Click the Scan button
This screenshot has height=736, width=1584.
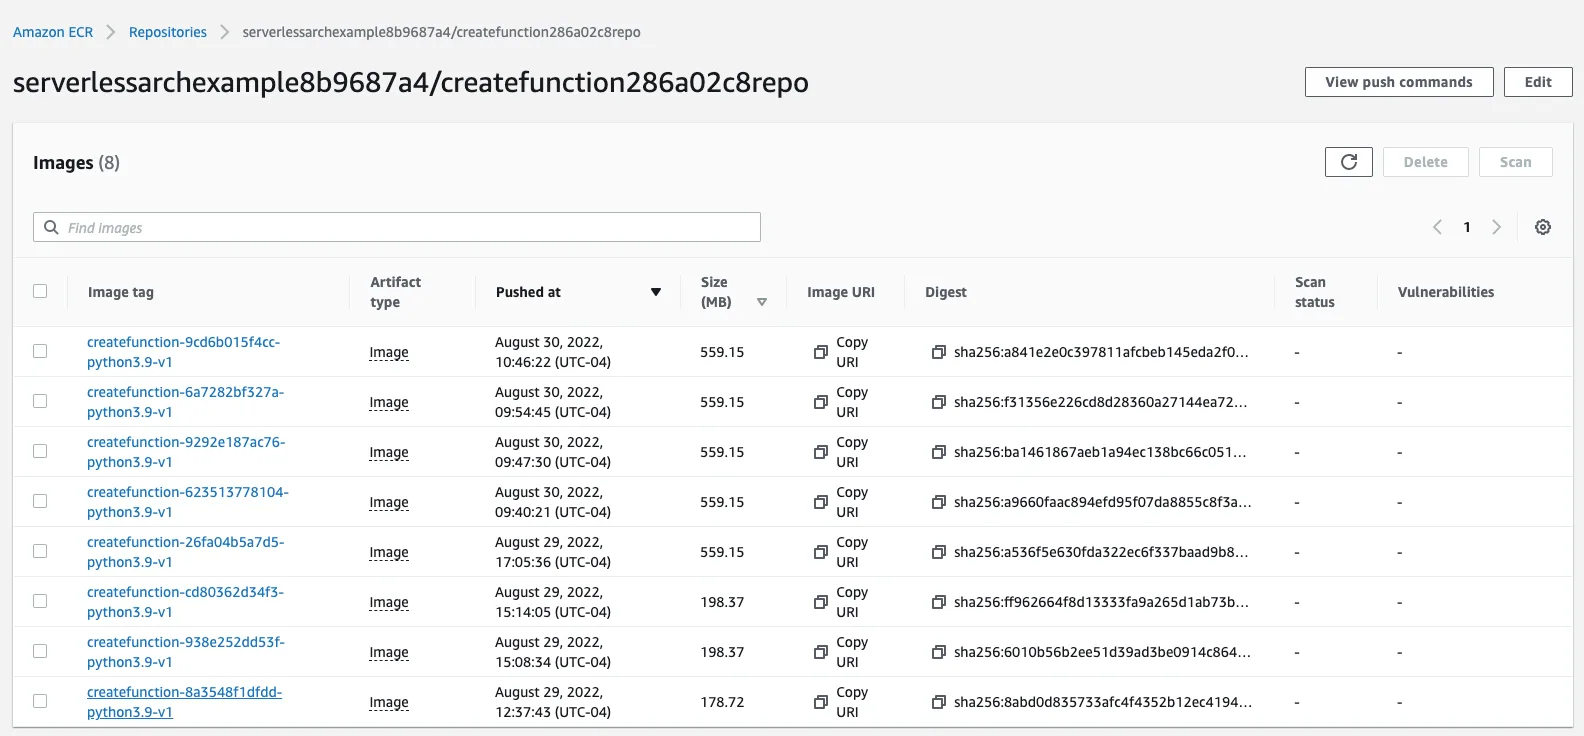click(1515, 162)
